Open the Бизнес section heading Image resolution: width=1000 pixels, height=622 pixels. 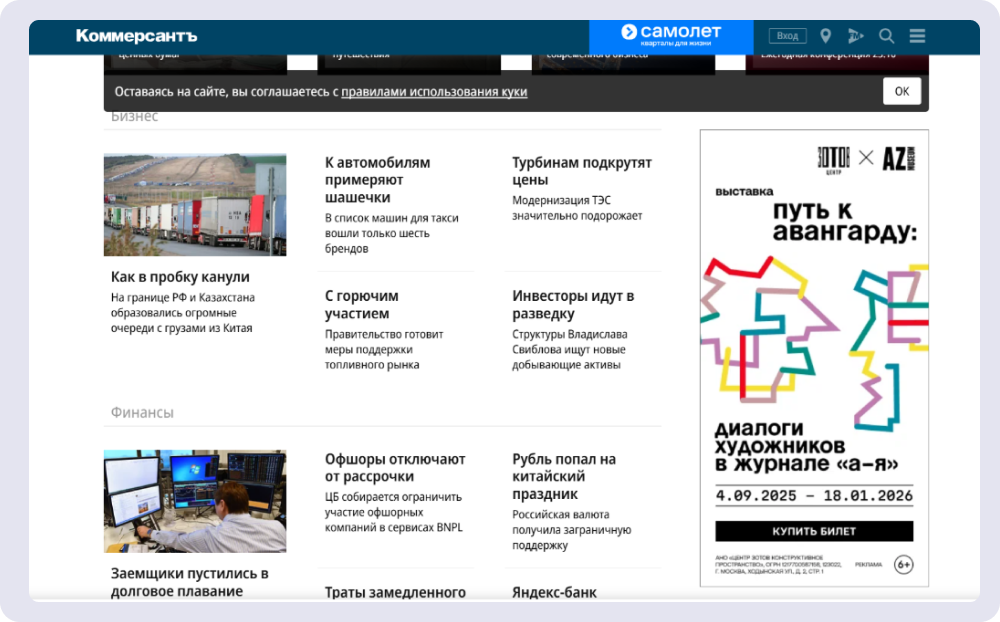tap(134, 117)
